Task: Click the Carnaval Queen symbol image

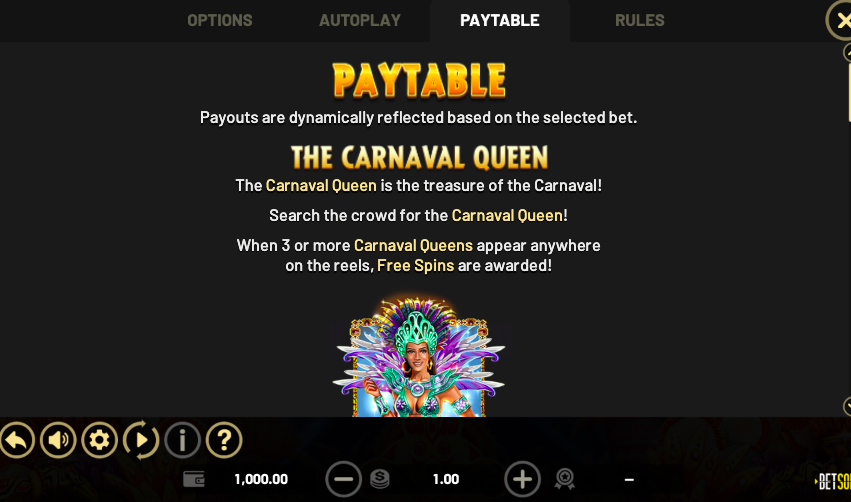Action: pyautogui.click(x=418, y=356)
